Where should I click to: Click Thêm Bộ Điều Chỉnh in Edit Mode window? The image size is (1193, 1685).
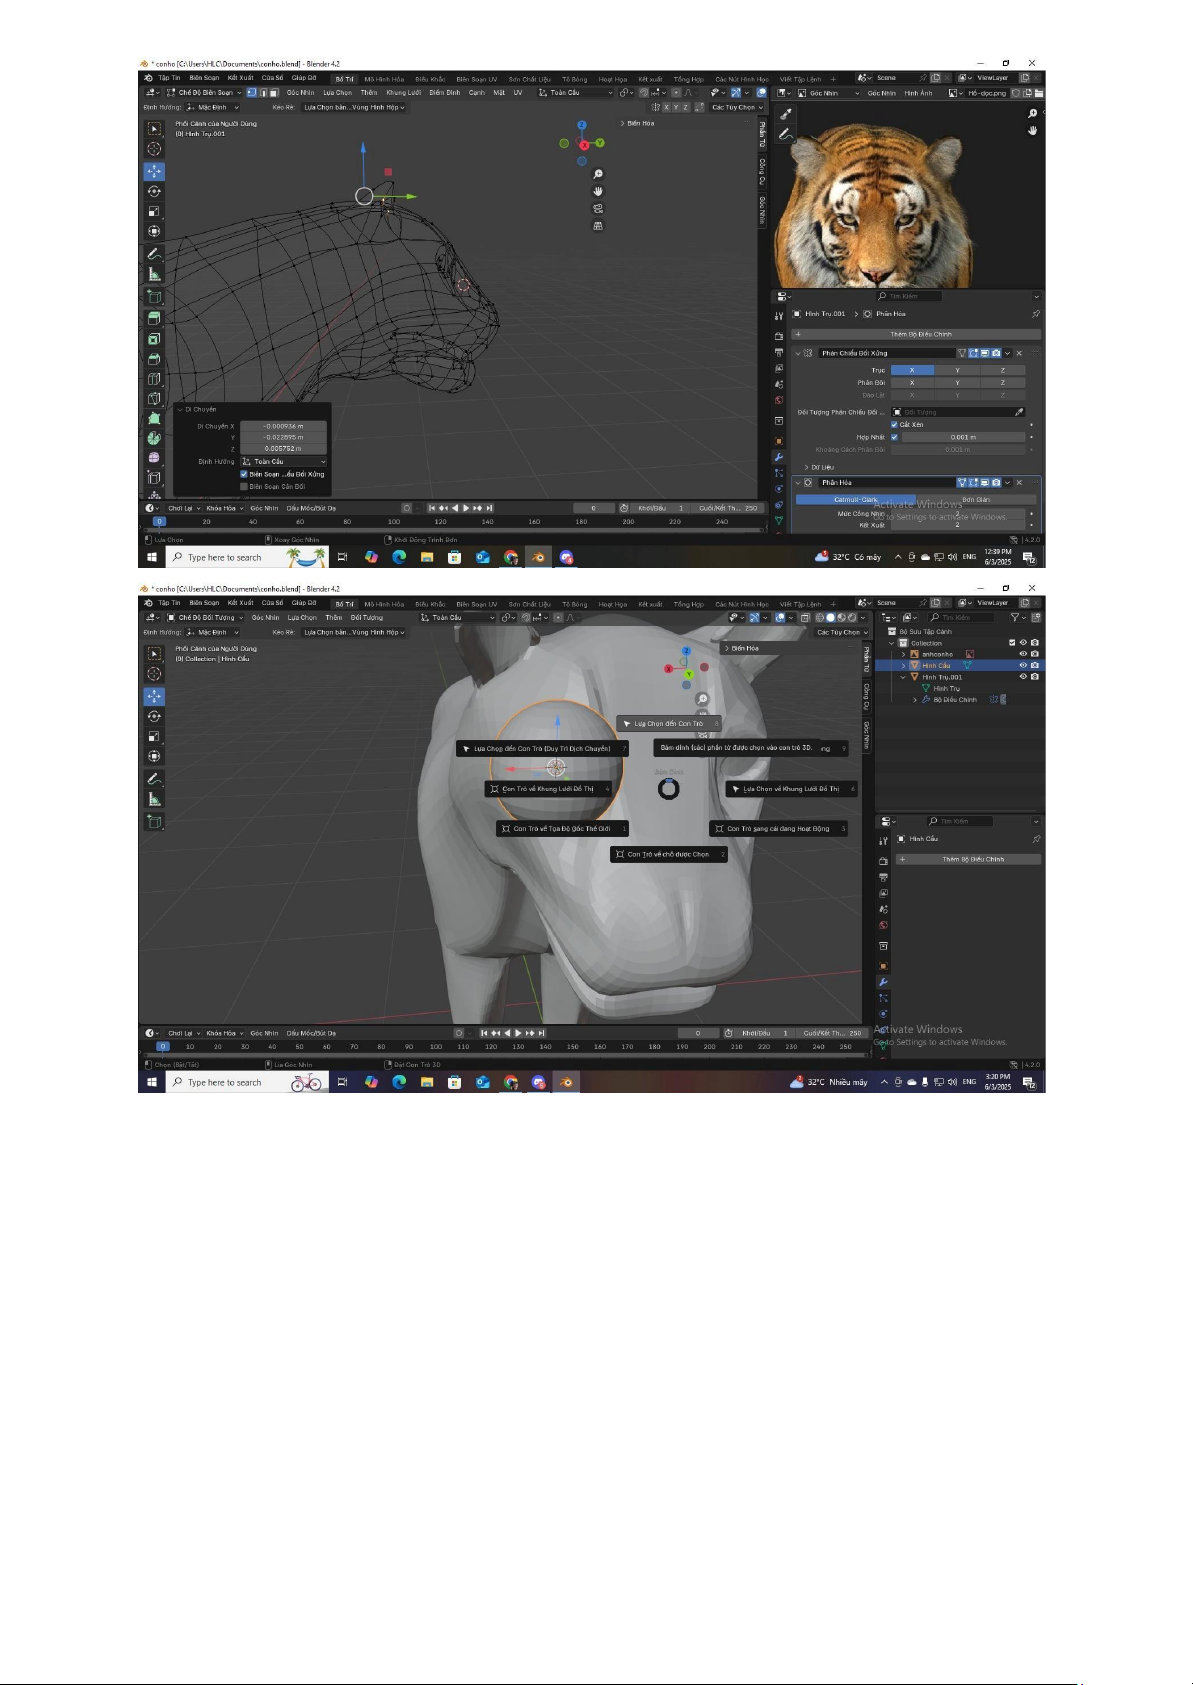917,334
